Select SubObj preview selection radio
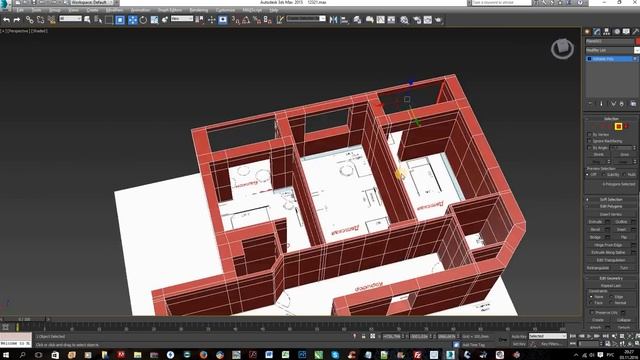This screenshot has width=640, height=360. pos(604,174)
